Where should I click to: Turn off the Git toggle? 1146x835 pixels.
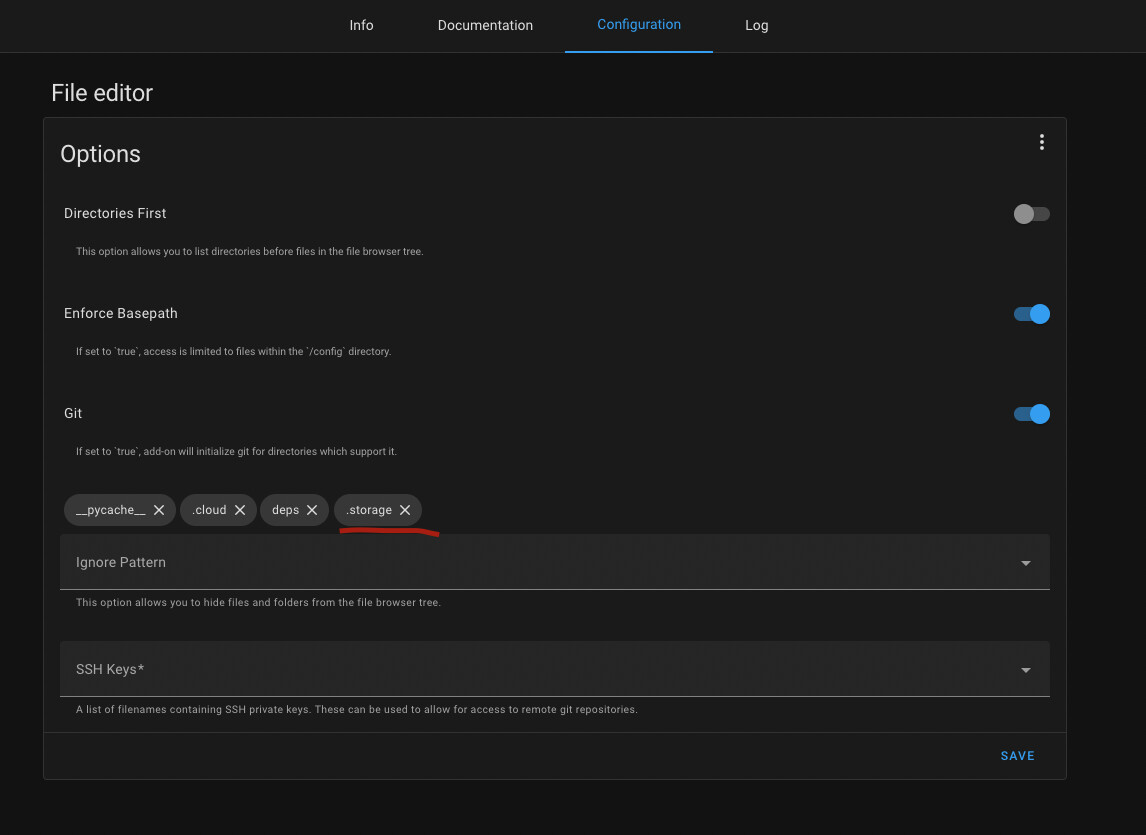1031,413
